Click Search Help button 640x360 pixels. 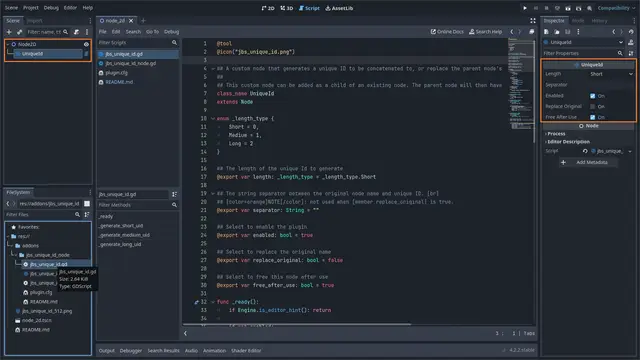pyautogui.click(x=486, y=31)
